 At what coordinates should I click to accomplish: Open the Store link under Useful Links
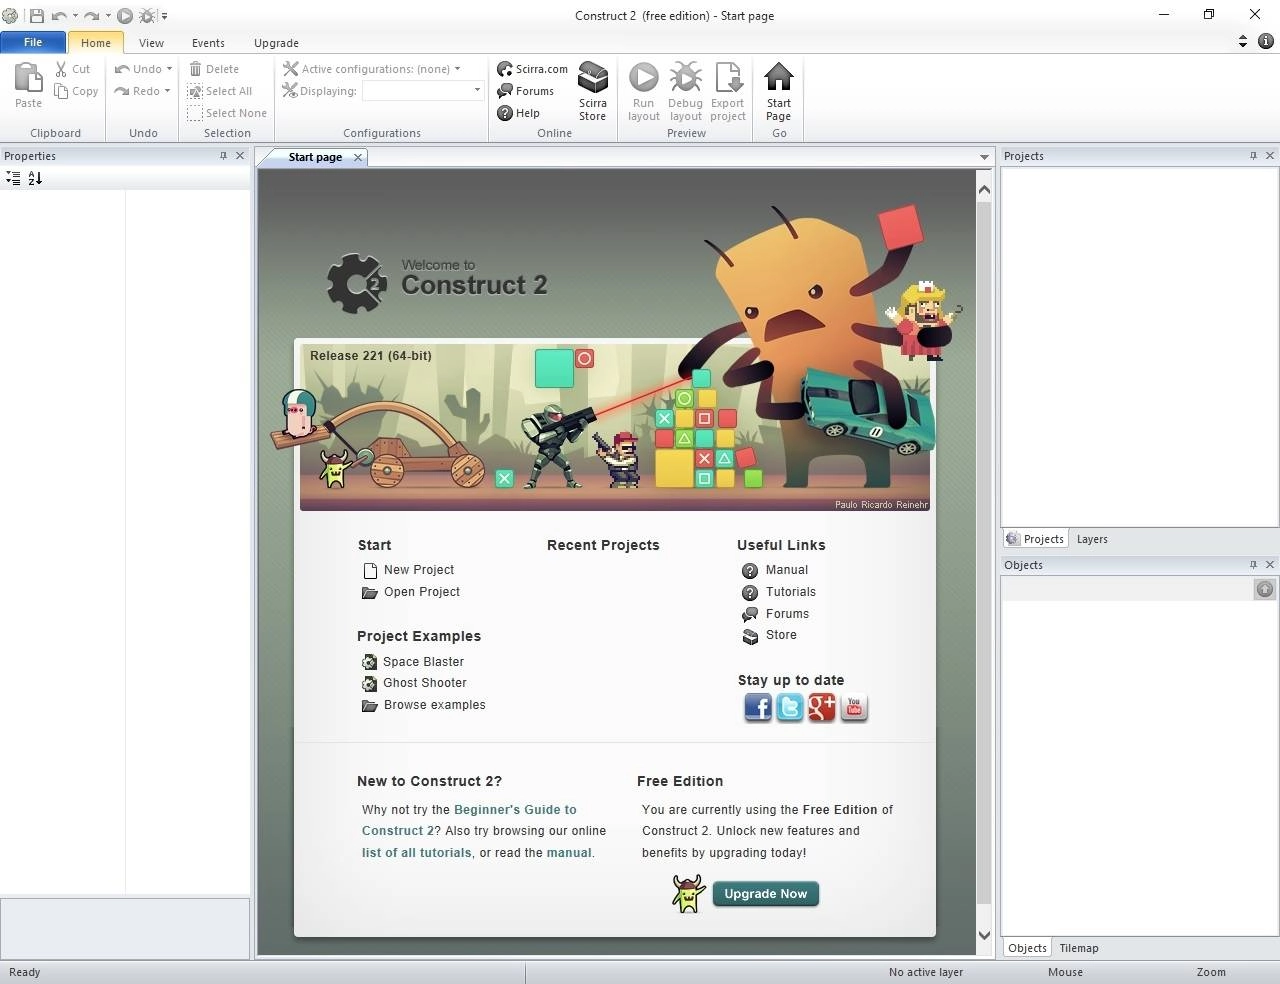(781, 635)
